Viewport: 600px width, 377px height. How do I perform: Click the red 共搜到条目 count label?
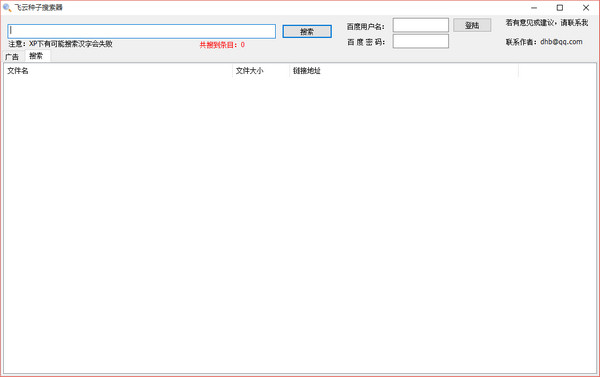222,45
